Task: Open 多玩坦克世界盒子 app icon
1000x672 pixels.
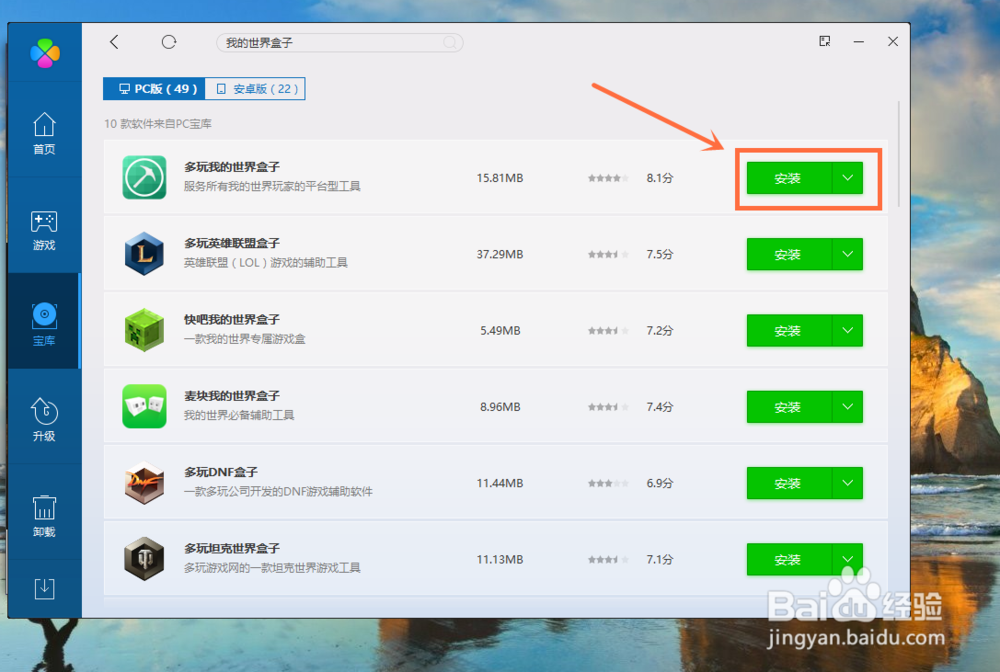Action: tap(144, 559)
